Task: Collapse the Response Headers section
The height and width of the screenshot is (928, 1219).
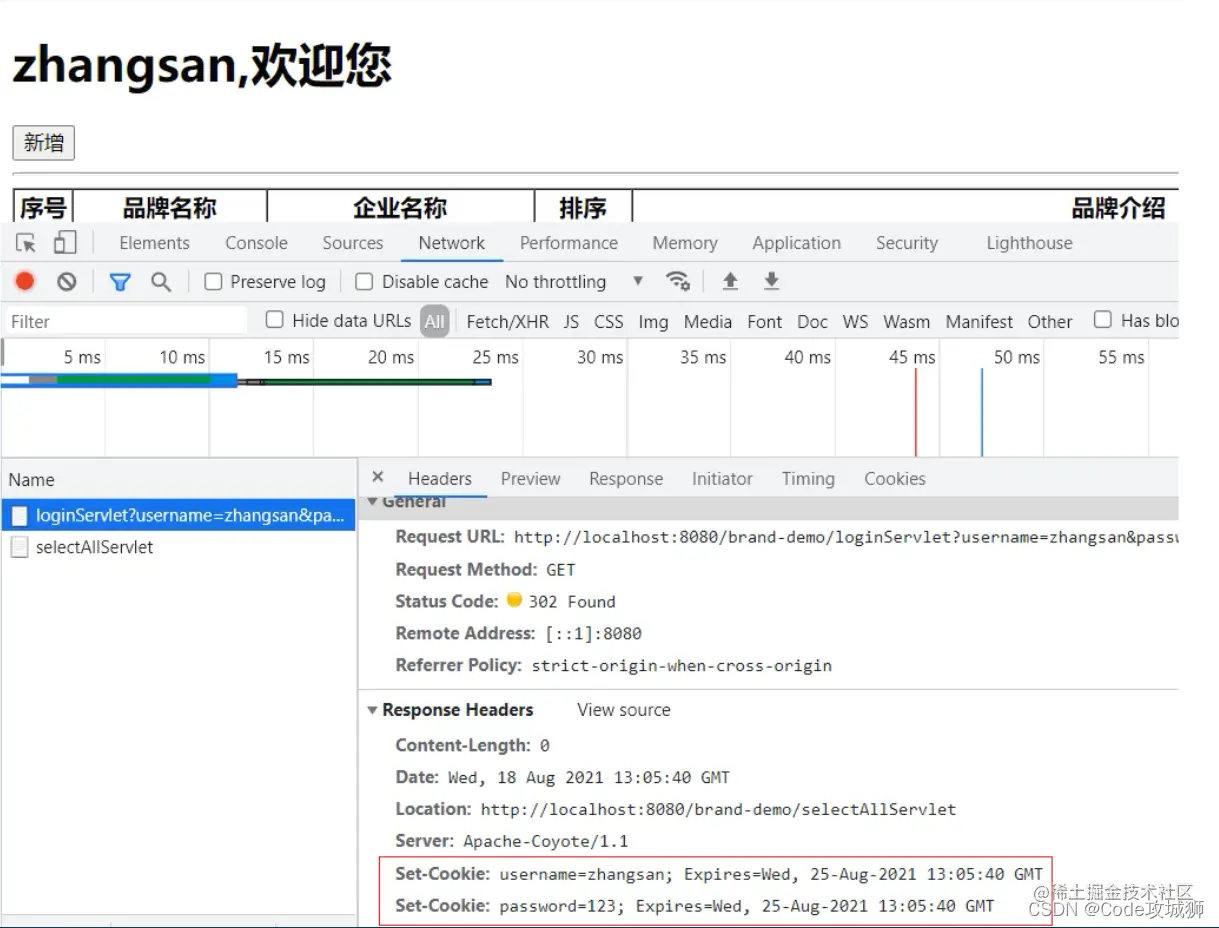Action: (x=372, y=710)
